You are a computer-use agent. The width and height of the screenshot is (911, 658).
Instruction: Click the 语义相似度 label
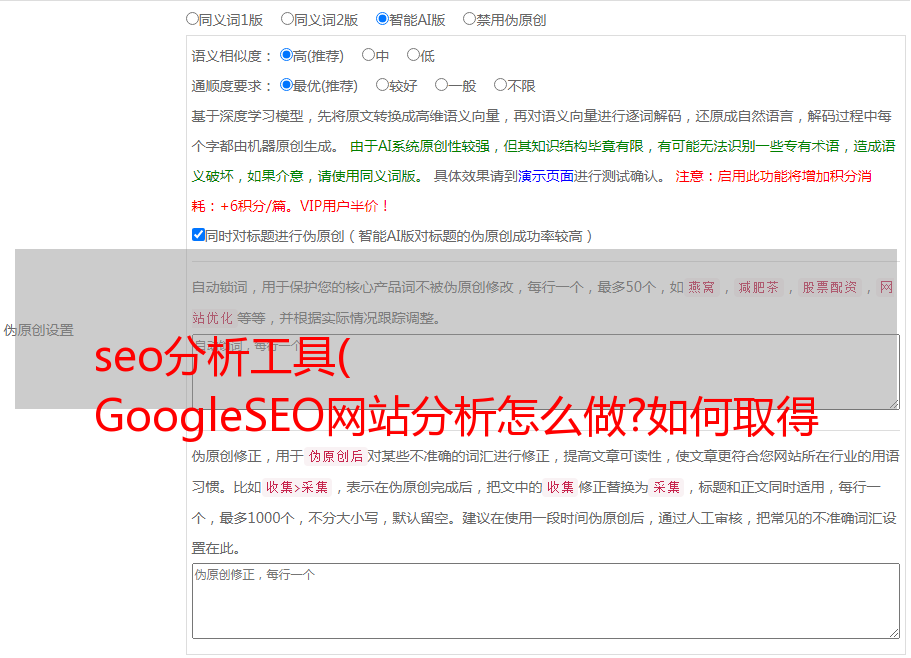coord(232,56)
